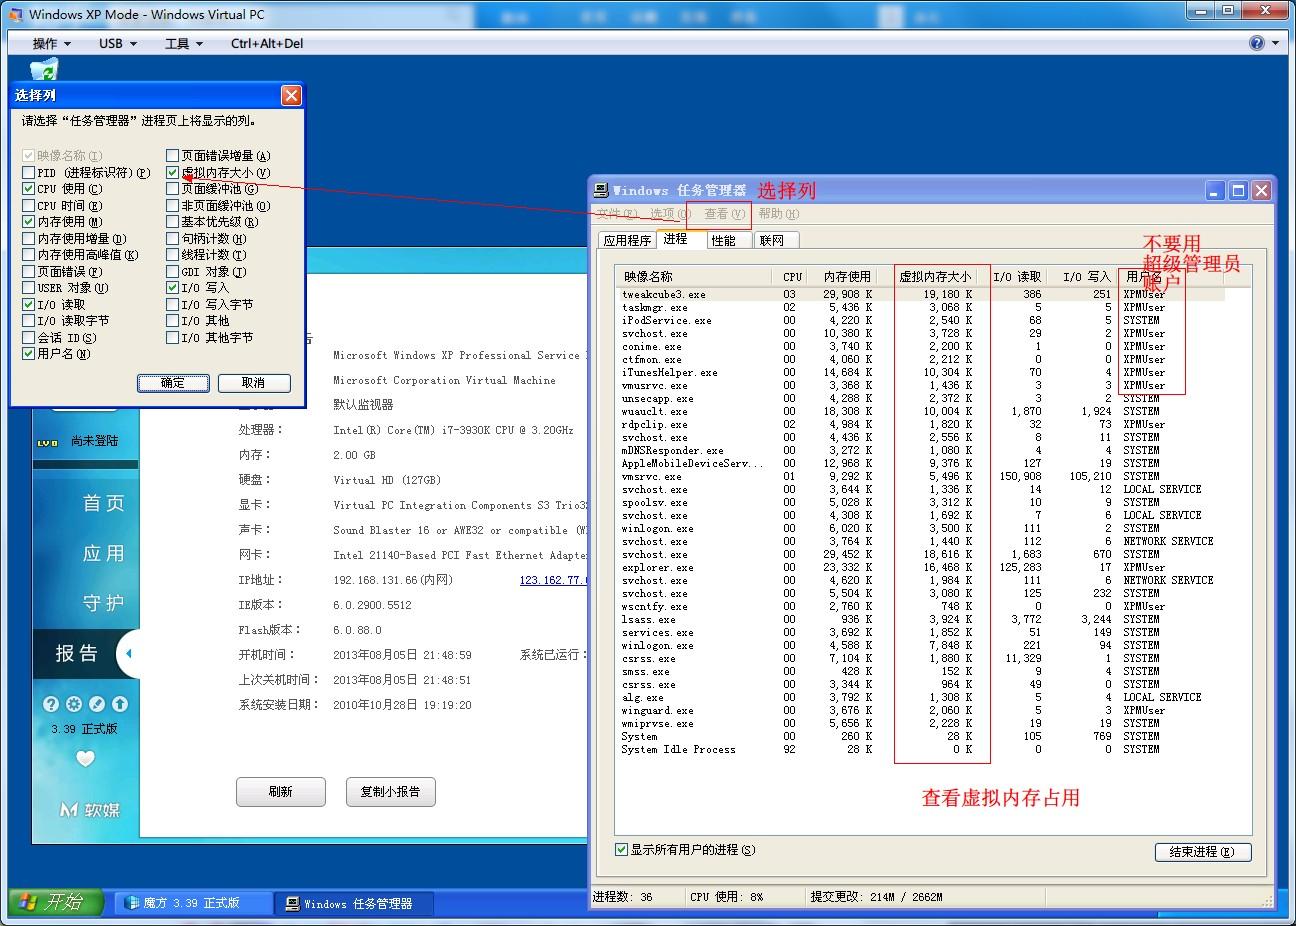Screen dimensions: 1296x926
Task: Toggle 显示所有用户的进程 checkbox
Action: (622, 849)
